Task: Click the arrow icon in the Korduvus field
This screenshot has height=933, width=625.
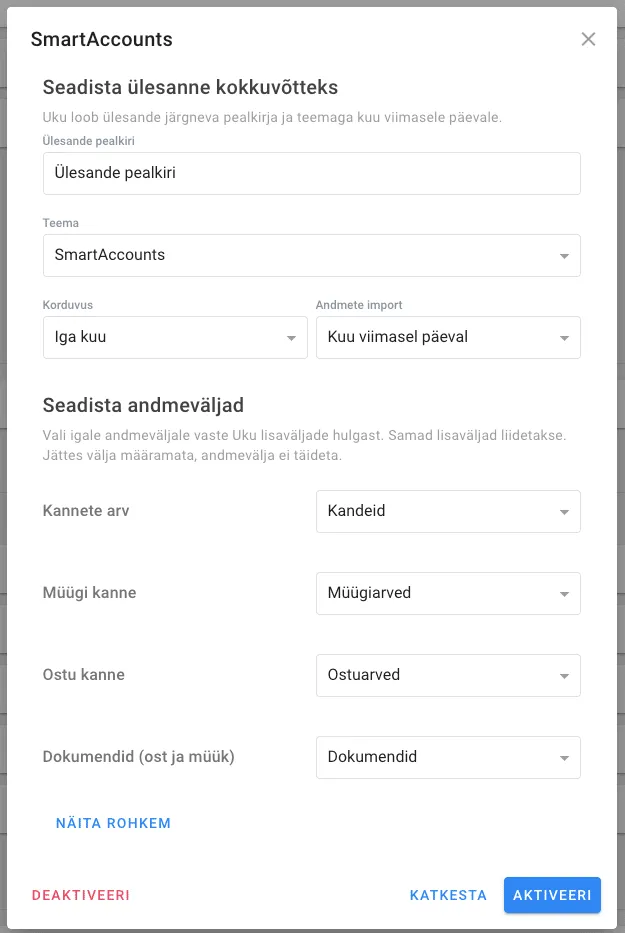Action: click(x=291, y=339)
